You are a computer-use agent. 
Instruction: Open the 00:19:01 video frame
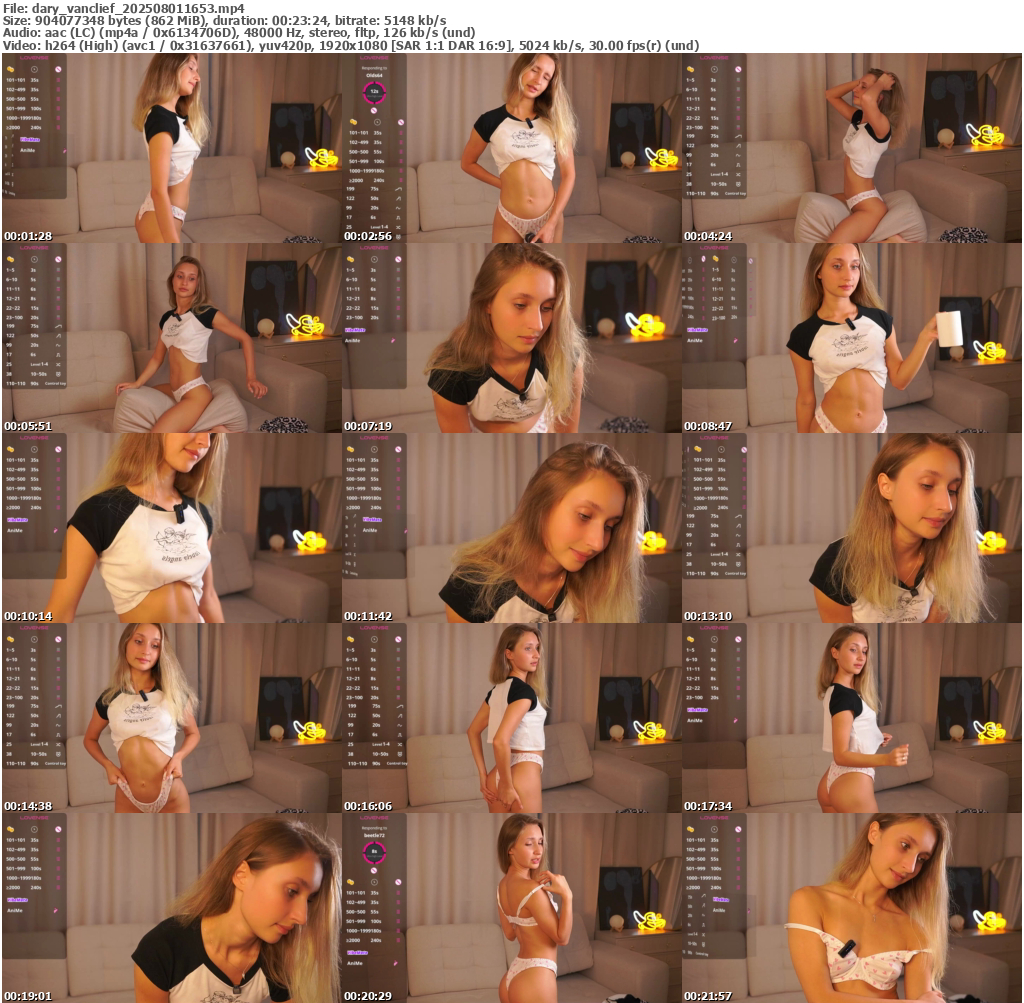(x=171, y=908)
